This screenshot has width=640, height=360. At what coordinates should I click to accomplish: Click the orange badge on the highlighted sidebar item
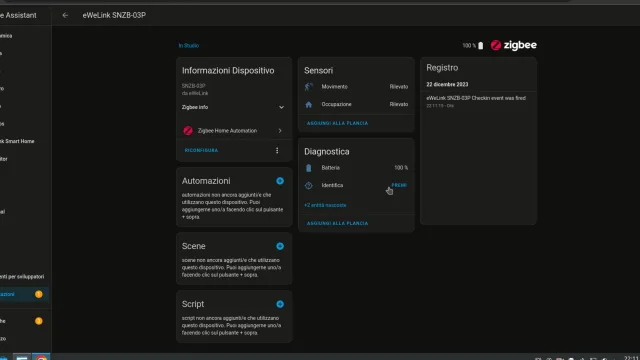click(39, 294)
